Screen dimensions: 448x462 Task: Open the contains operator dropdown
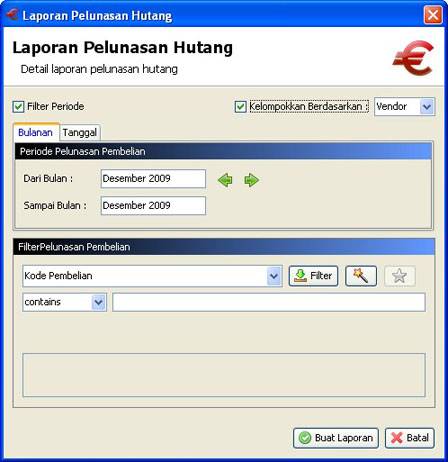[99, 302]
